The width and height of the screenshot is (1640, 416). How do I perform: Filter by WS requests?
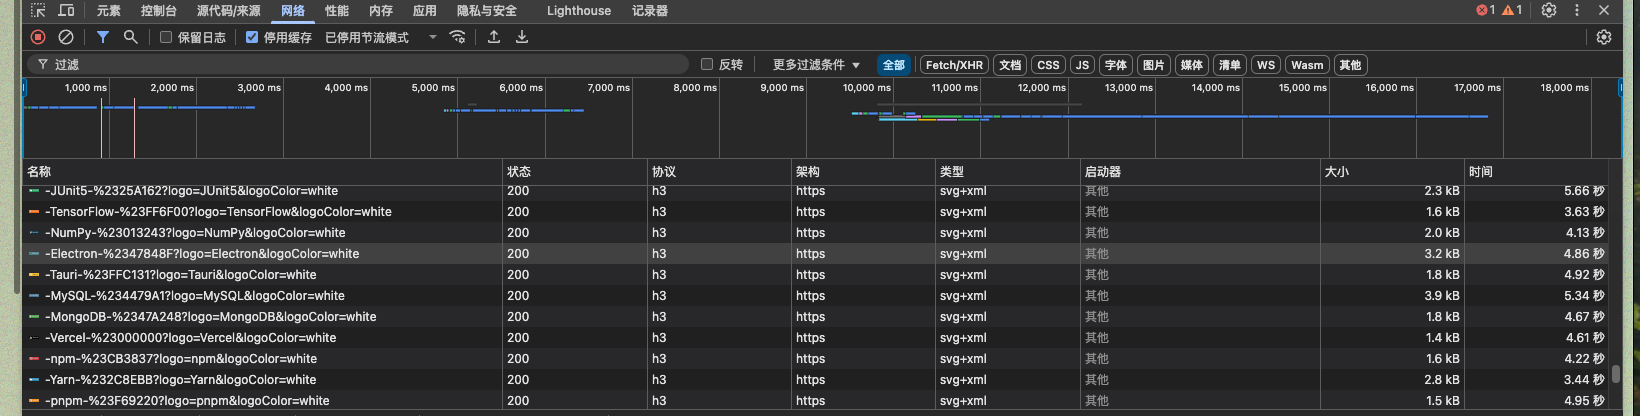pos(1266,65)
